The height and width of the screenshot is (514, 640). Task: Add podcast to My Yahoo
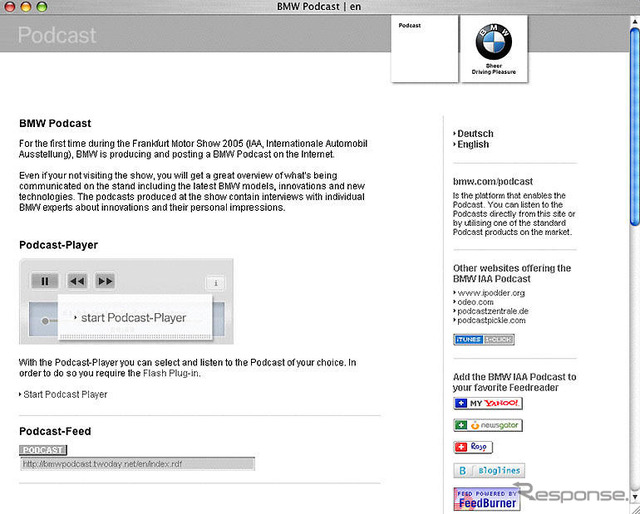[488, 403]
